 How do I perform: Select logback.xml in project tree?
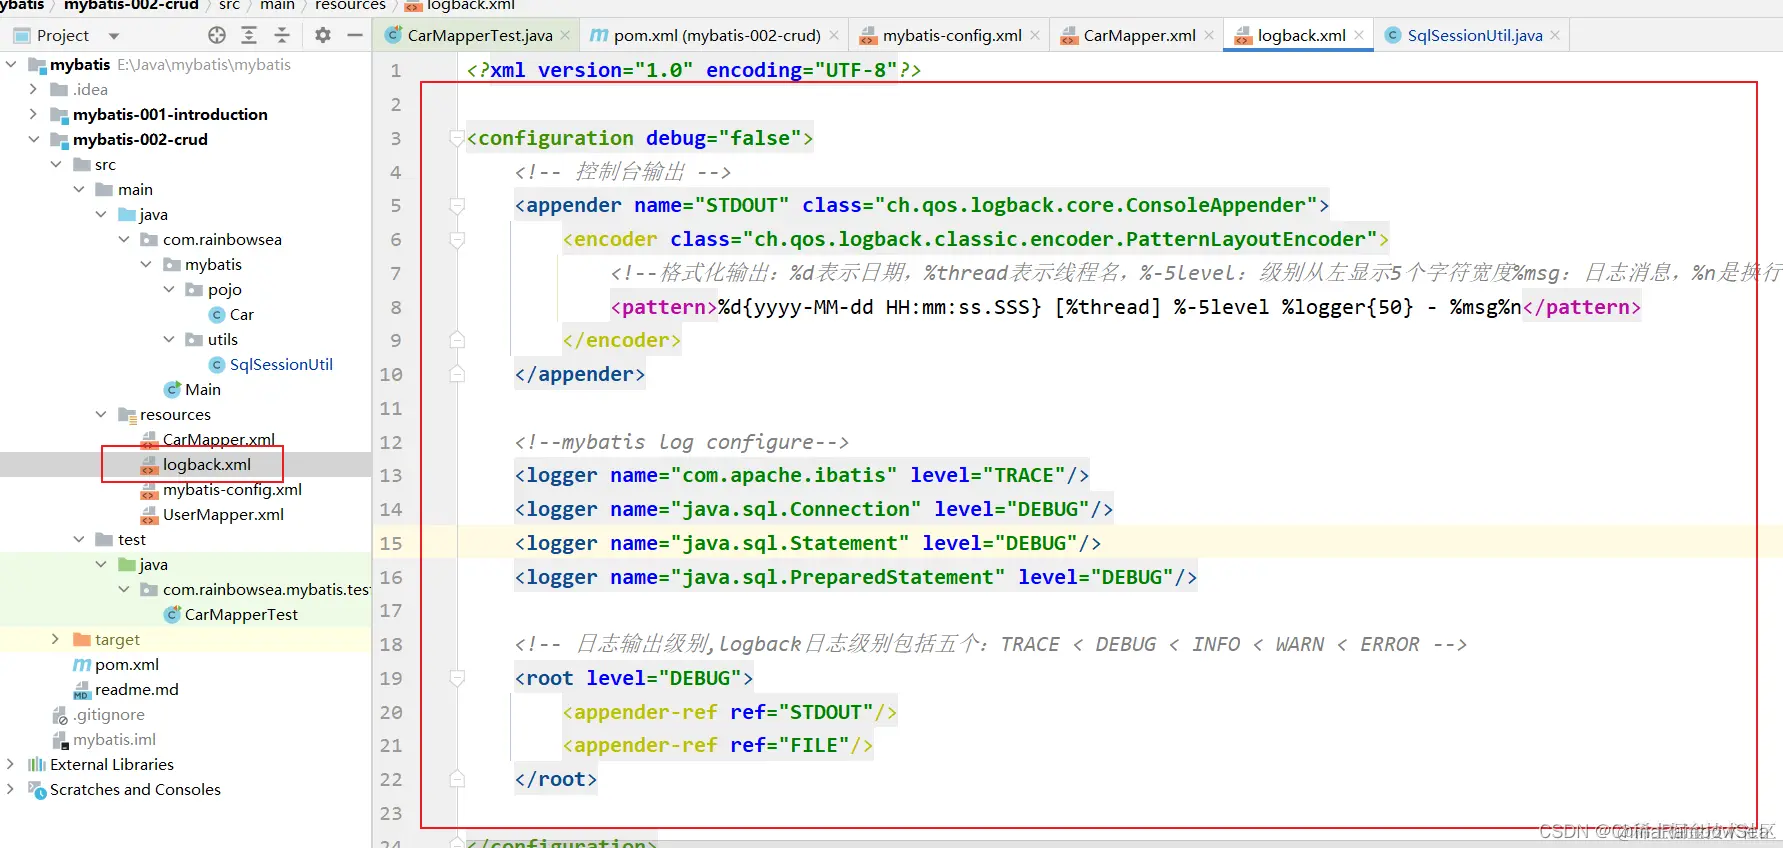(207, 464)
